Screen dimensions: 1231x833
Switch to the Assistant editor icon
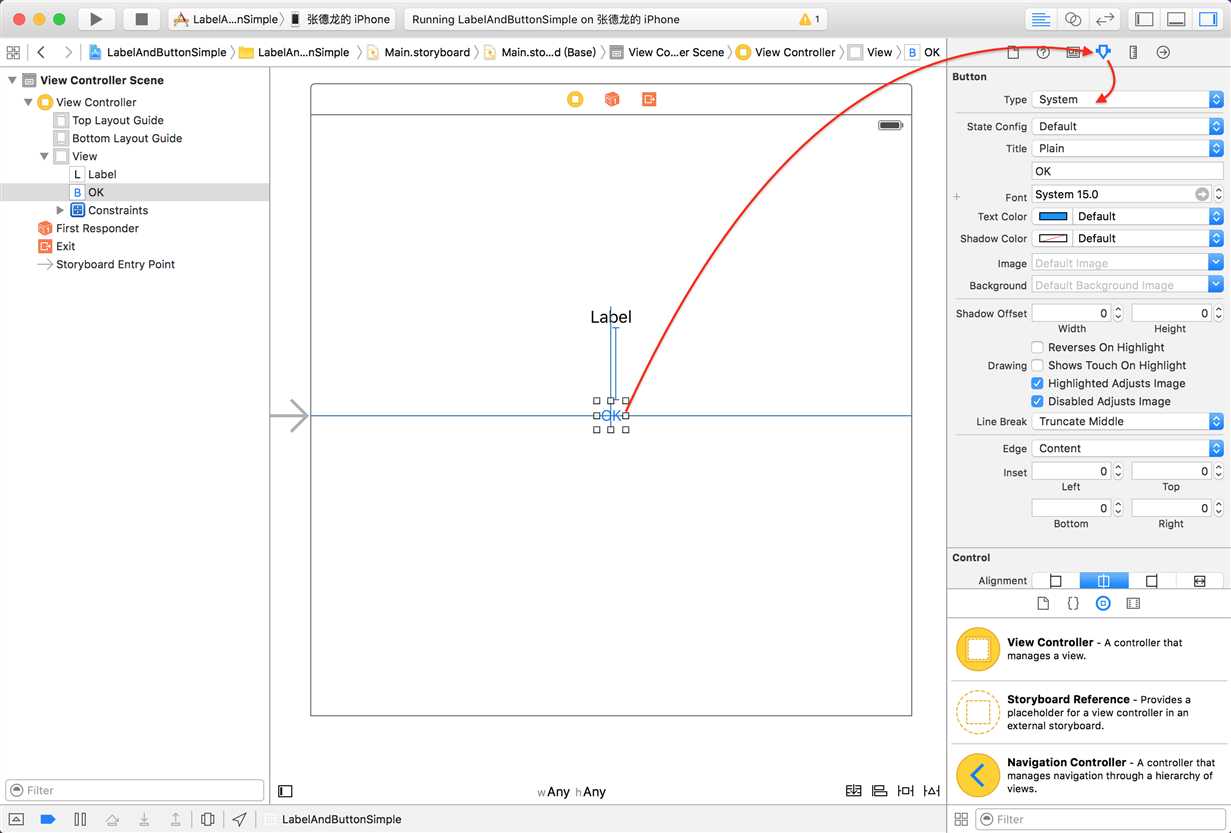coord(1073,19)
